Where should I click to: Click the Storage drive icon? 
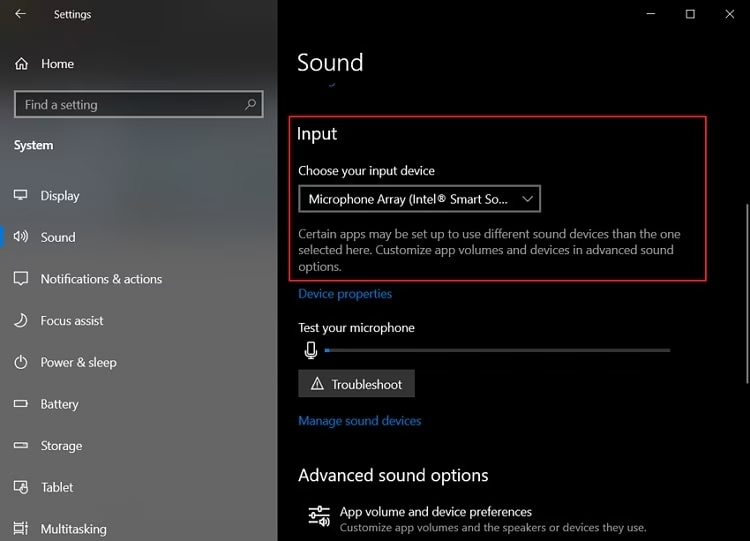pos(21,446)
